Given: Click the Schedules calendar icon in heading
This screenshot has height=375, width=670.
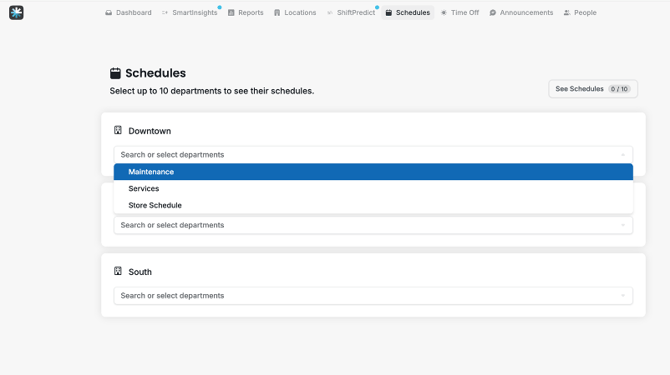Looking at the screenshot, I should click(115, 73).
